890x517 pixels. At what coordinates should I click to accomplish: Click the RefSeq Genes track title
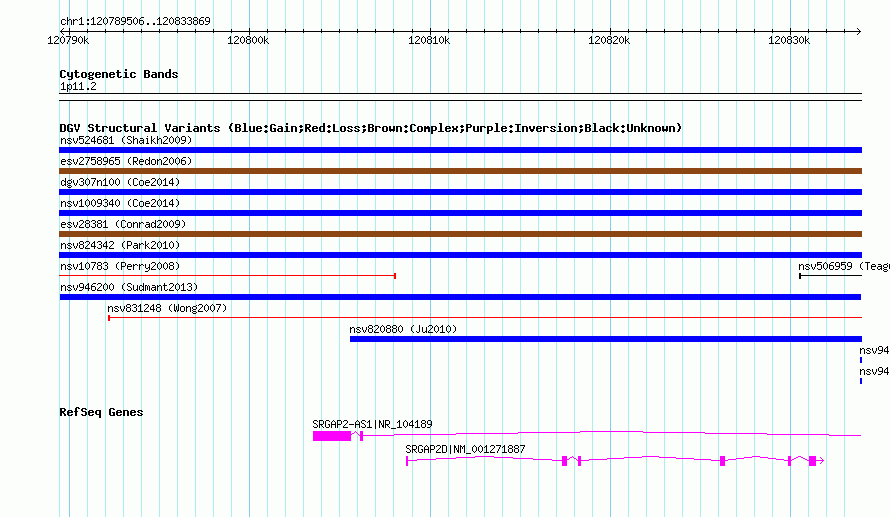(101, 412)
